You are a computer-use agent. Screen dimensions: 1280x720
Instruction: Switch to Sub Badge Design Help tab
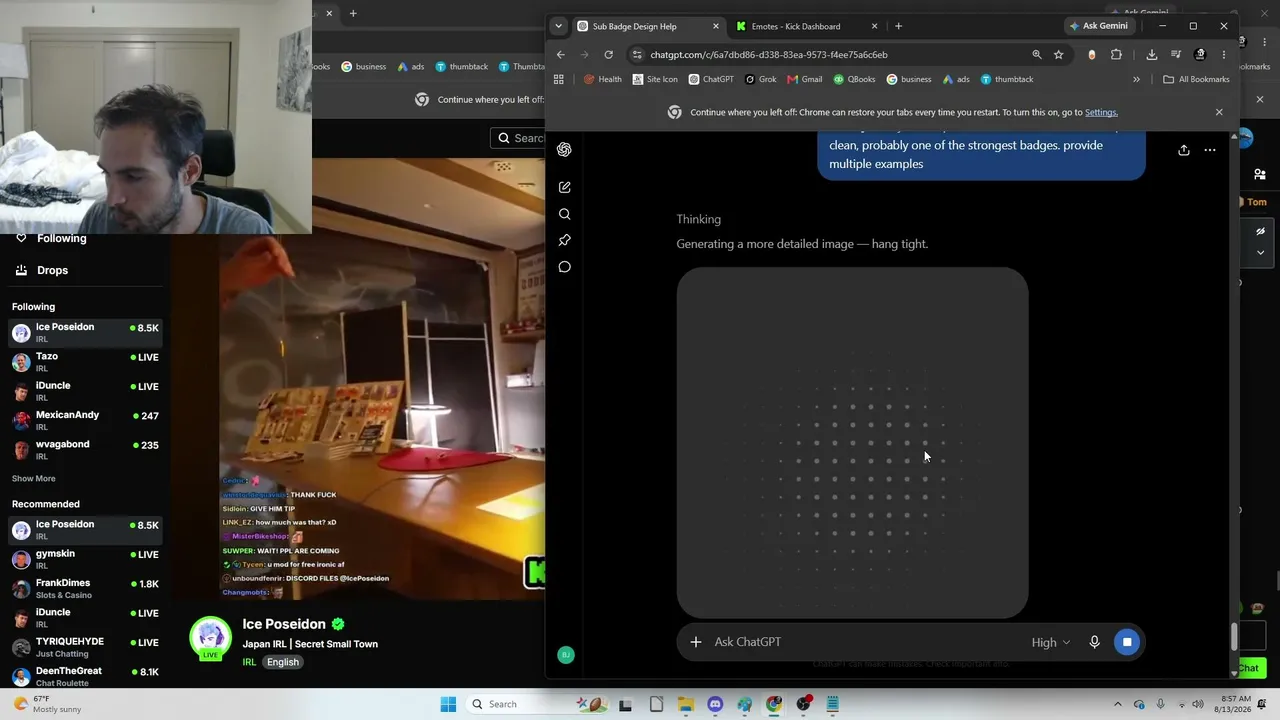click(648, 26)
